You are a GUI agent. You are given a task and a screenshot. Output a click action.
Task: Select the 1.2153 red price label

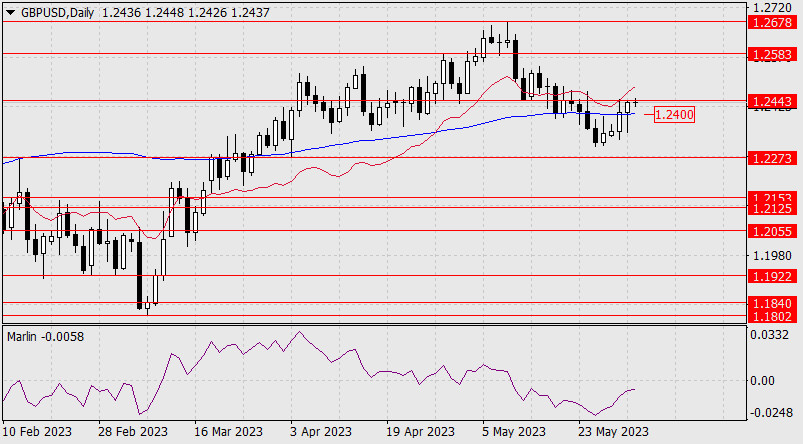773,197
